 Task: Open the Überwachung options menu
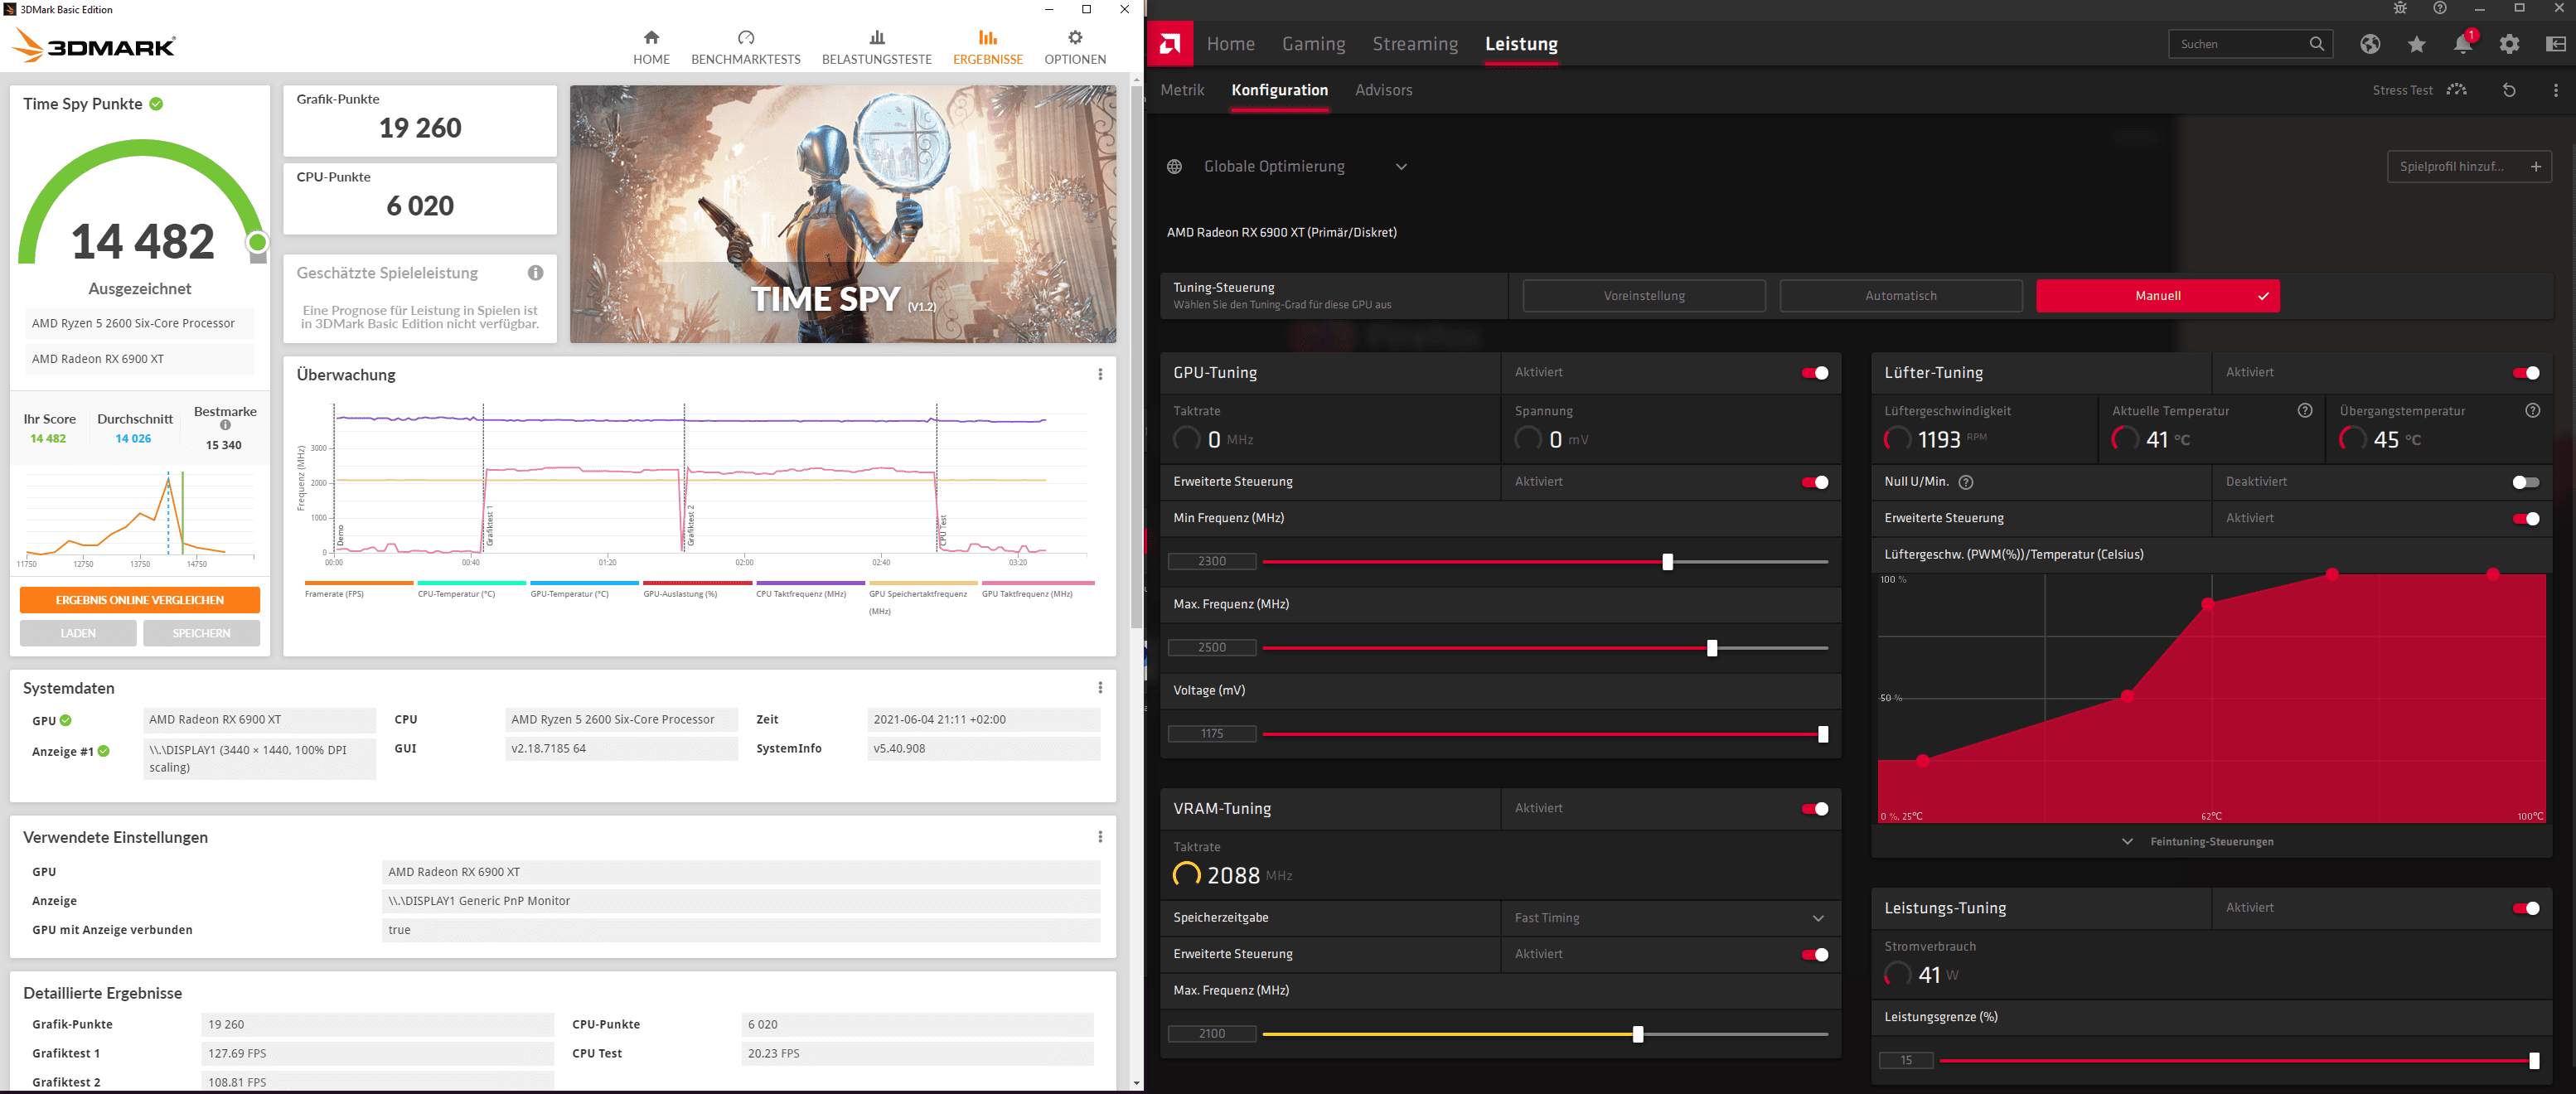click(x=1100, y=374)
